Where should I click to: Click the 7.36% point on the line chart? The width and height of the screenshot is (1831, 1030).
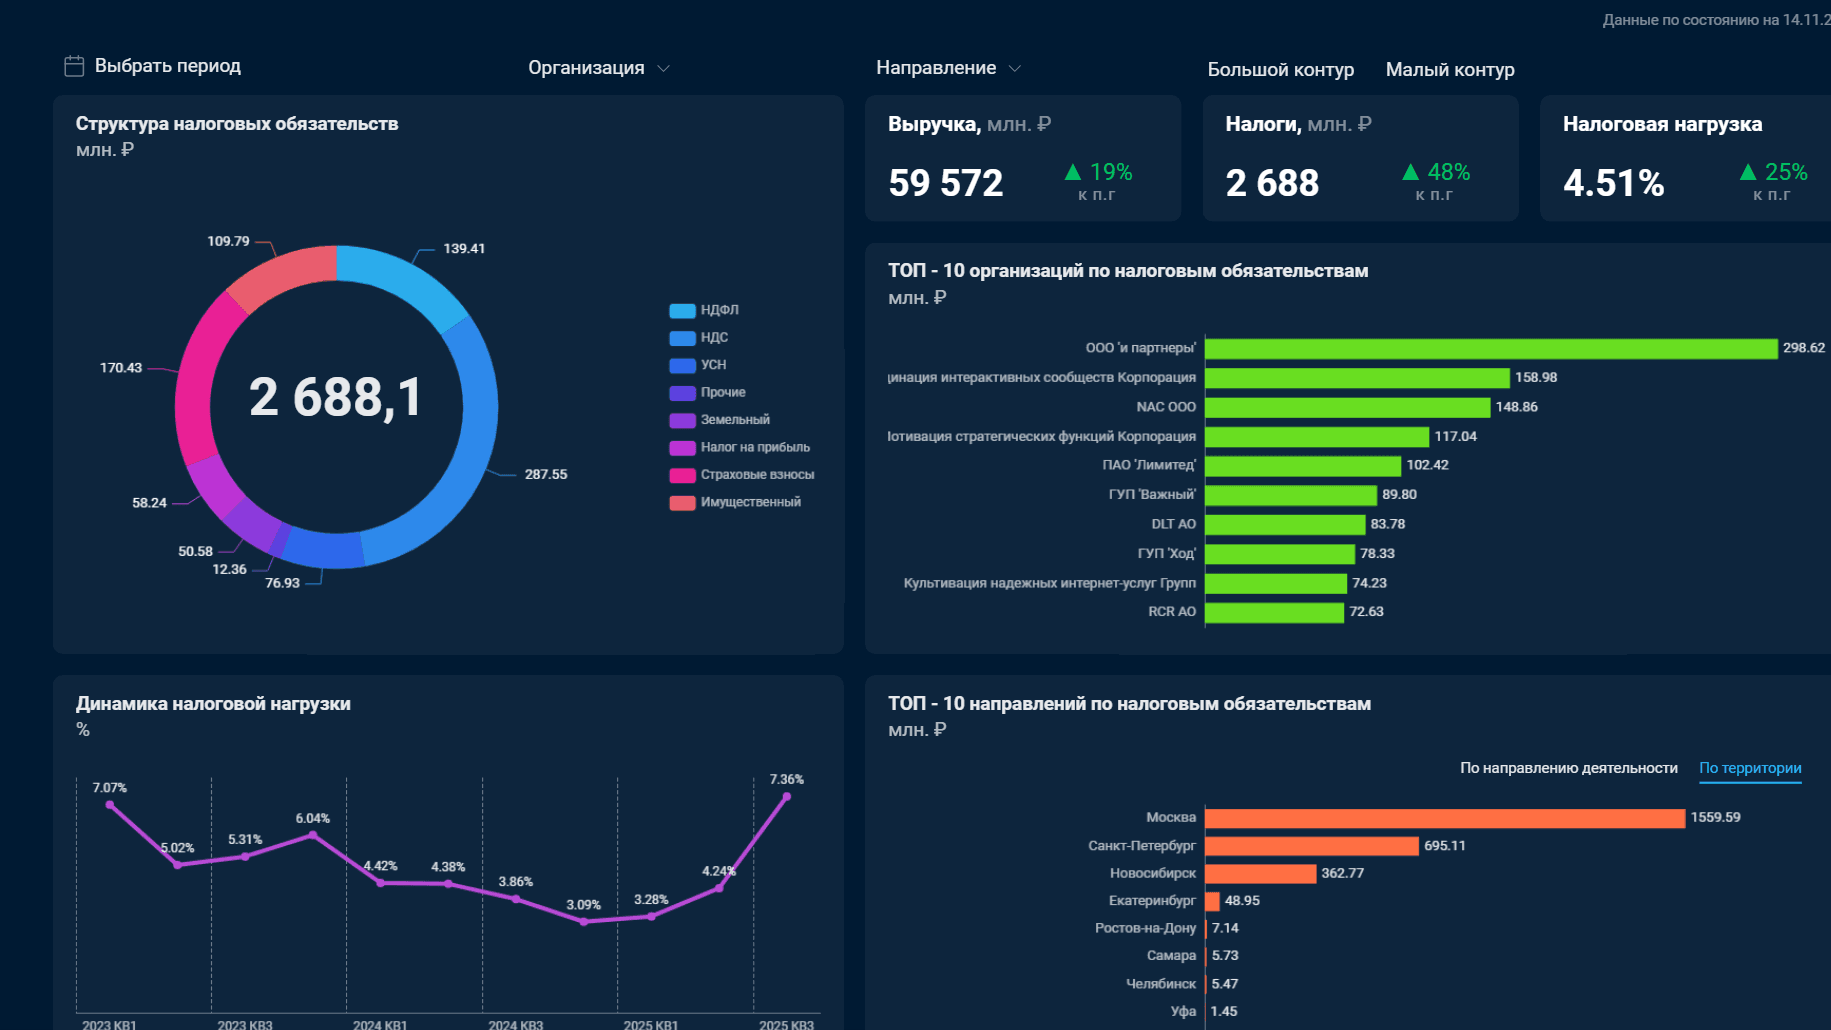pyautogui.click(x=787, y=797)
